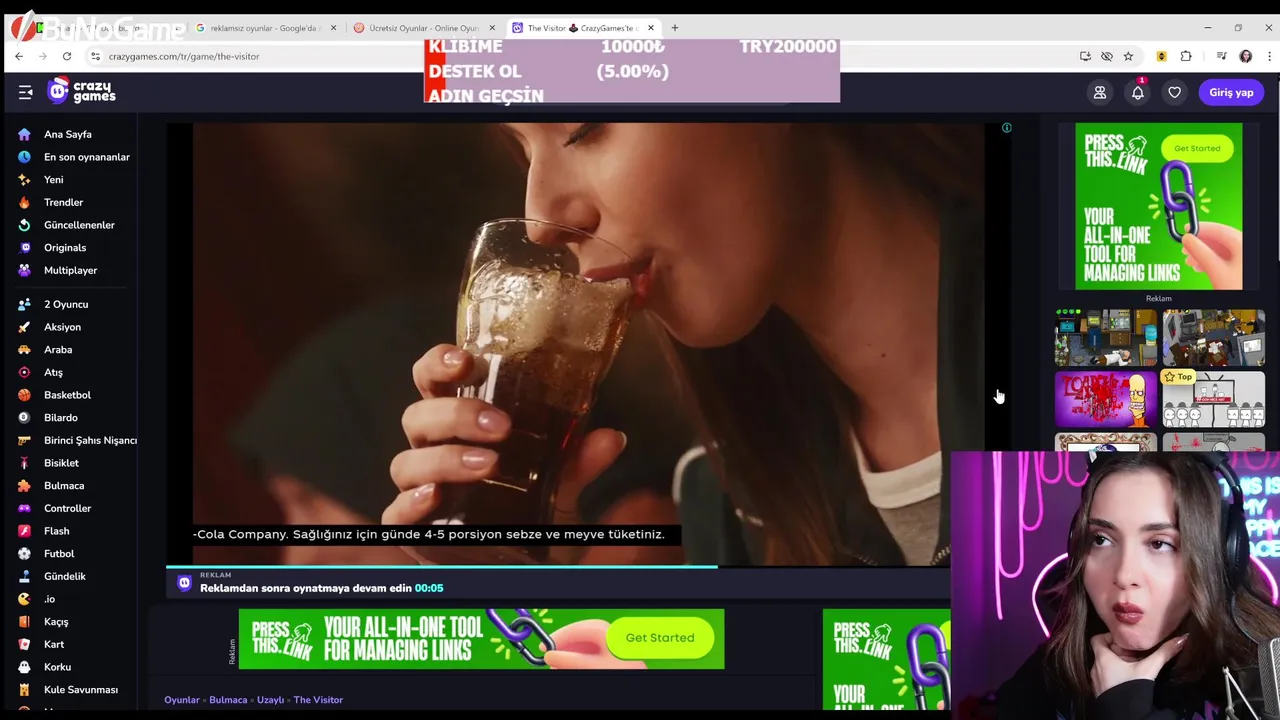Open Ana Sayfa in sidebar

point(67,134)
